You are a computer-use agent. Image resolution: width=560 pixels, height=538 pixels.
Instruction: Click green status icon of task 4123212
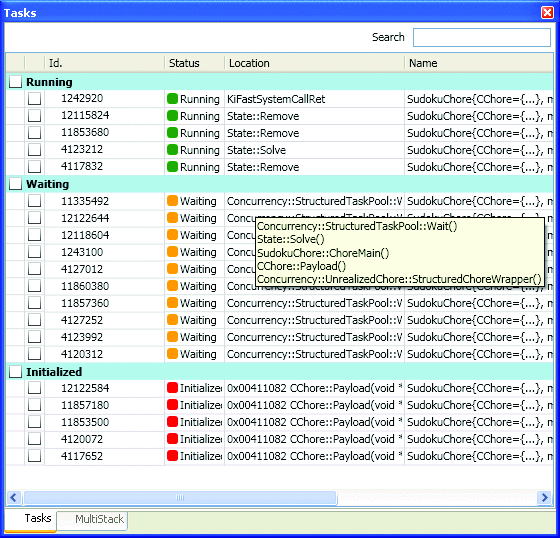(172, 150)
